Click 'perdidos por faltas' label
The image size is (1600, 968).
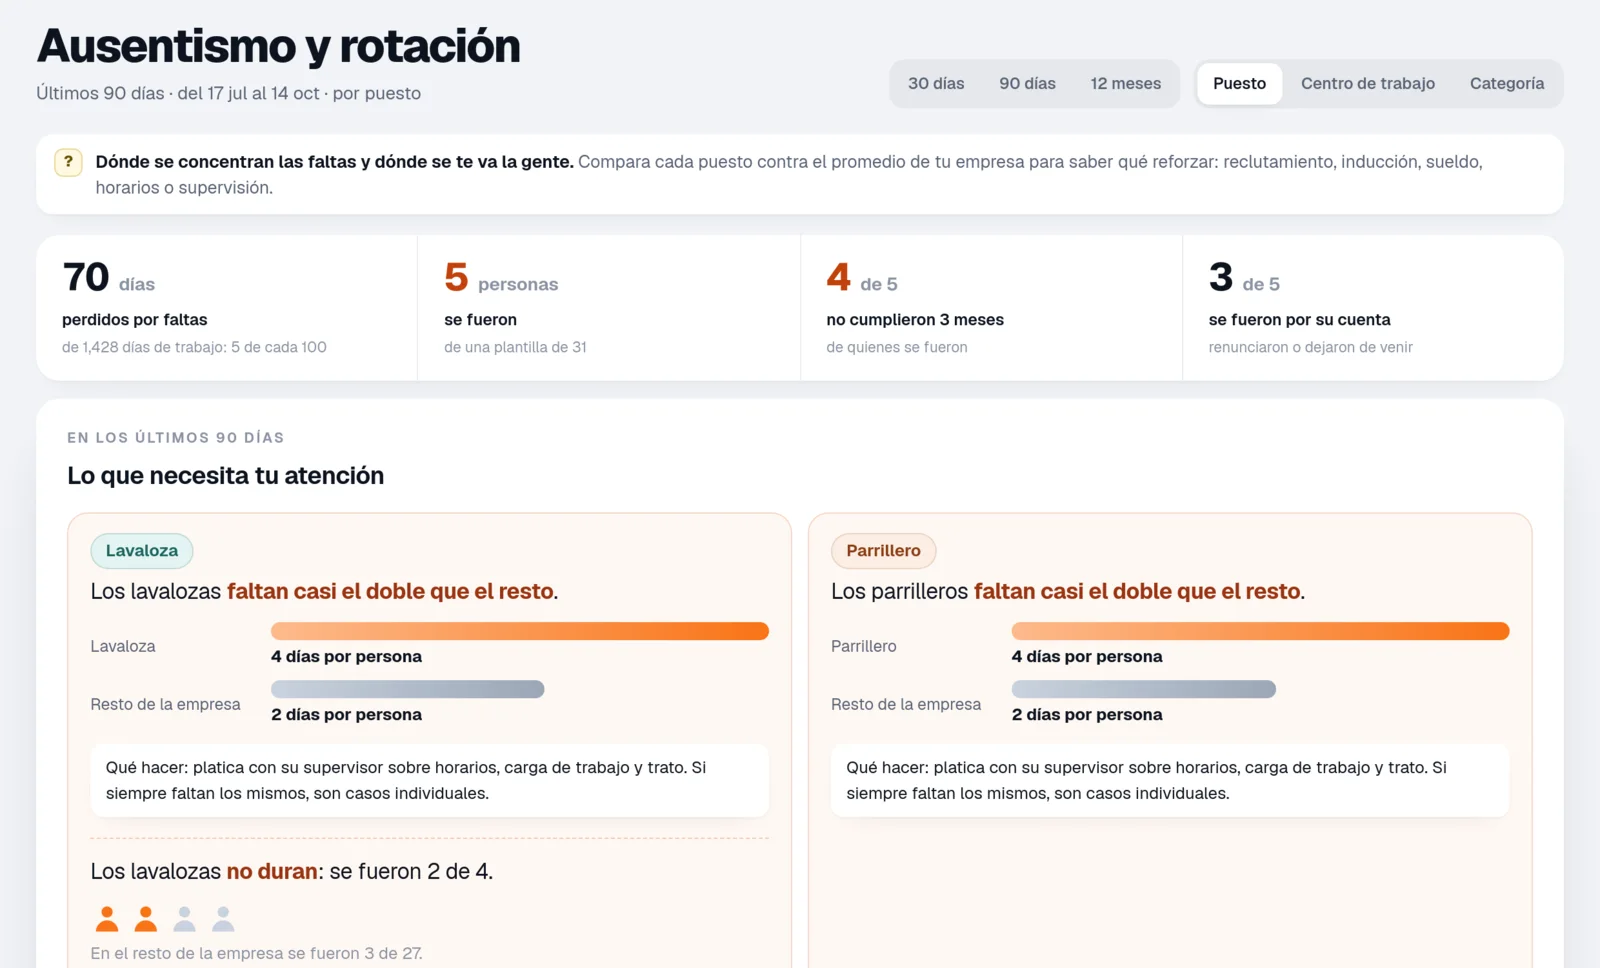pos(134,320)
